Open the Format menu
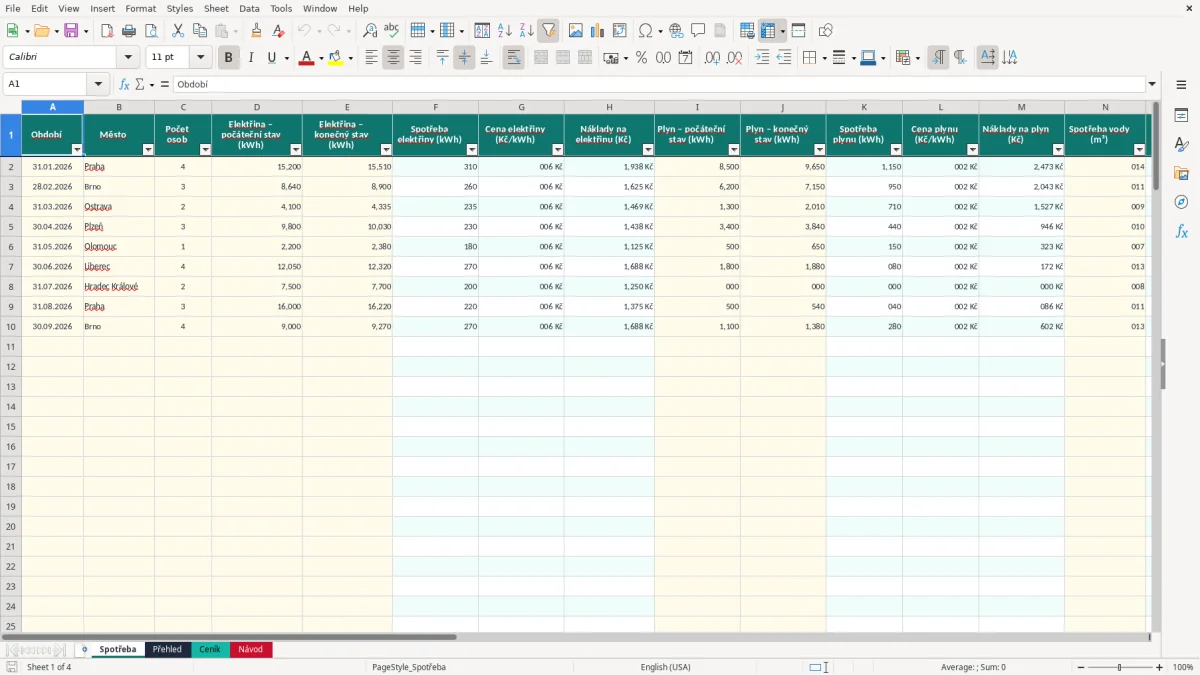The image size is (1200, 675). [140, 8]
